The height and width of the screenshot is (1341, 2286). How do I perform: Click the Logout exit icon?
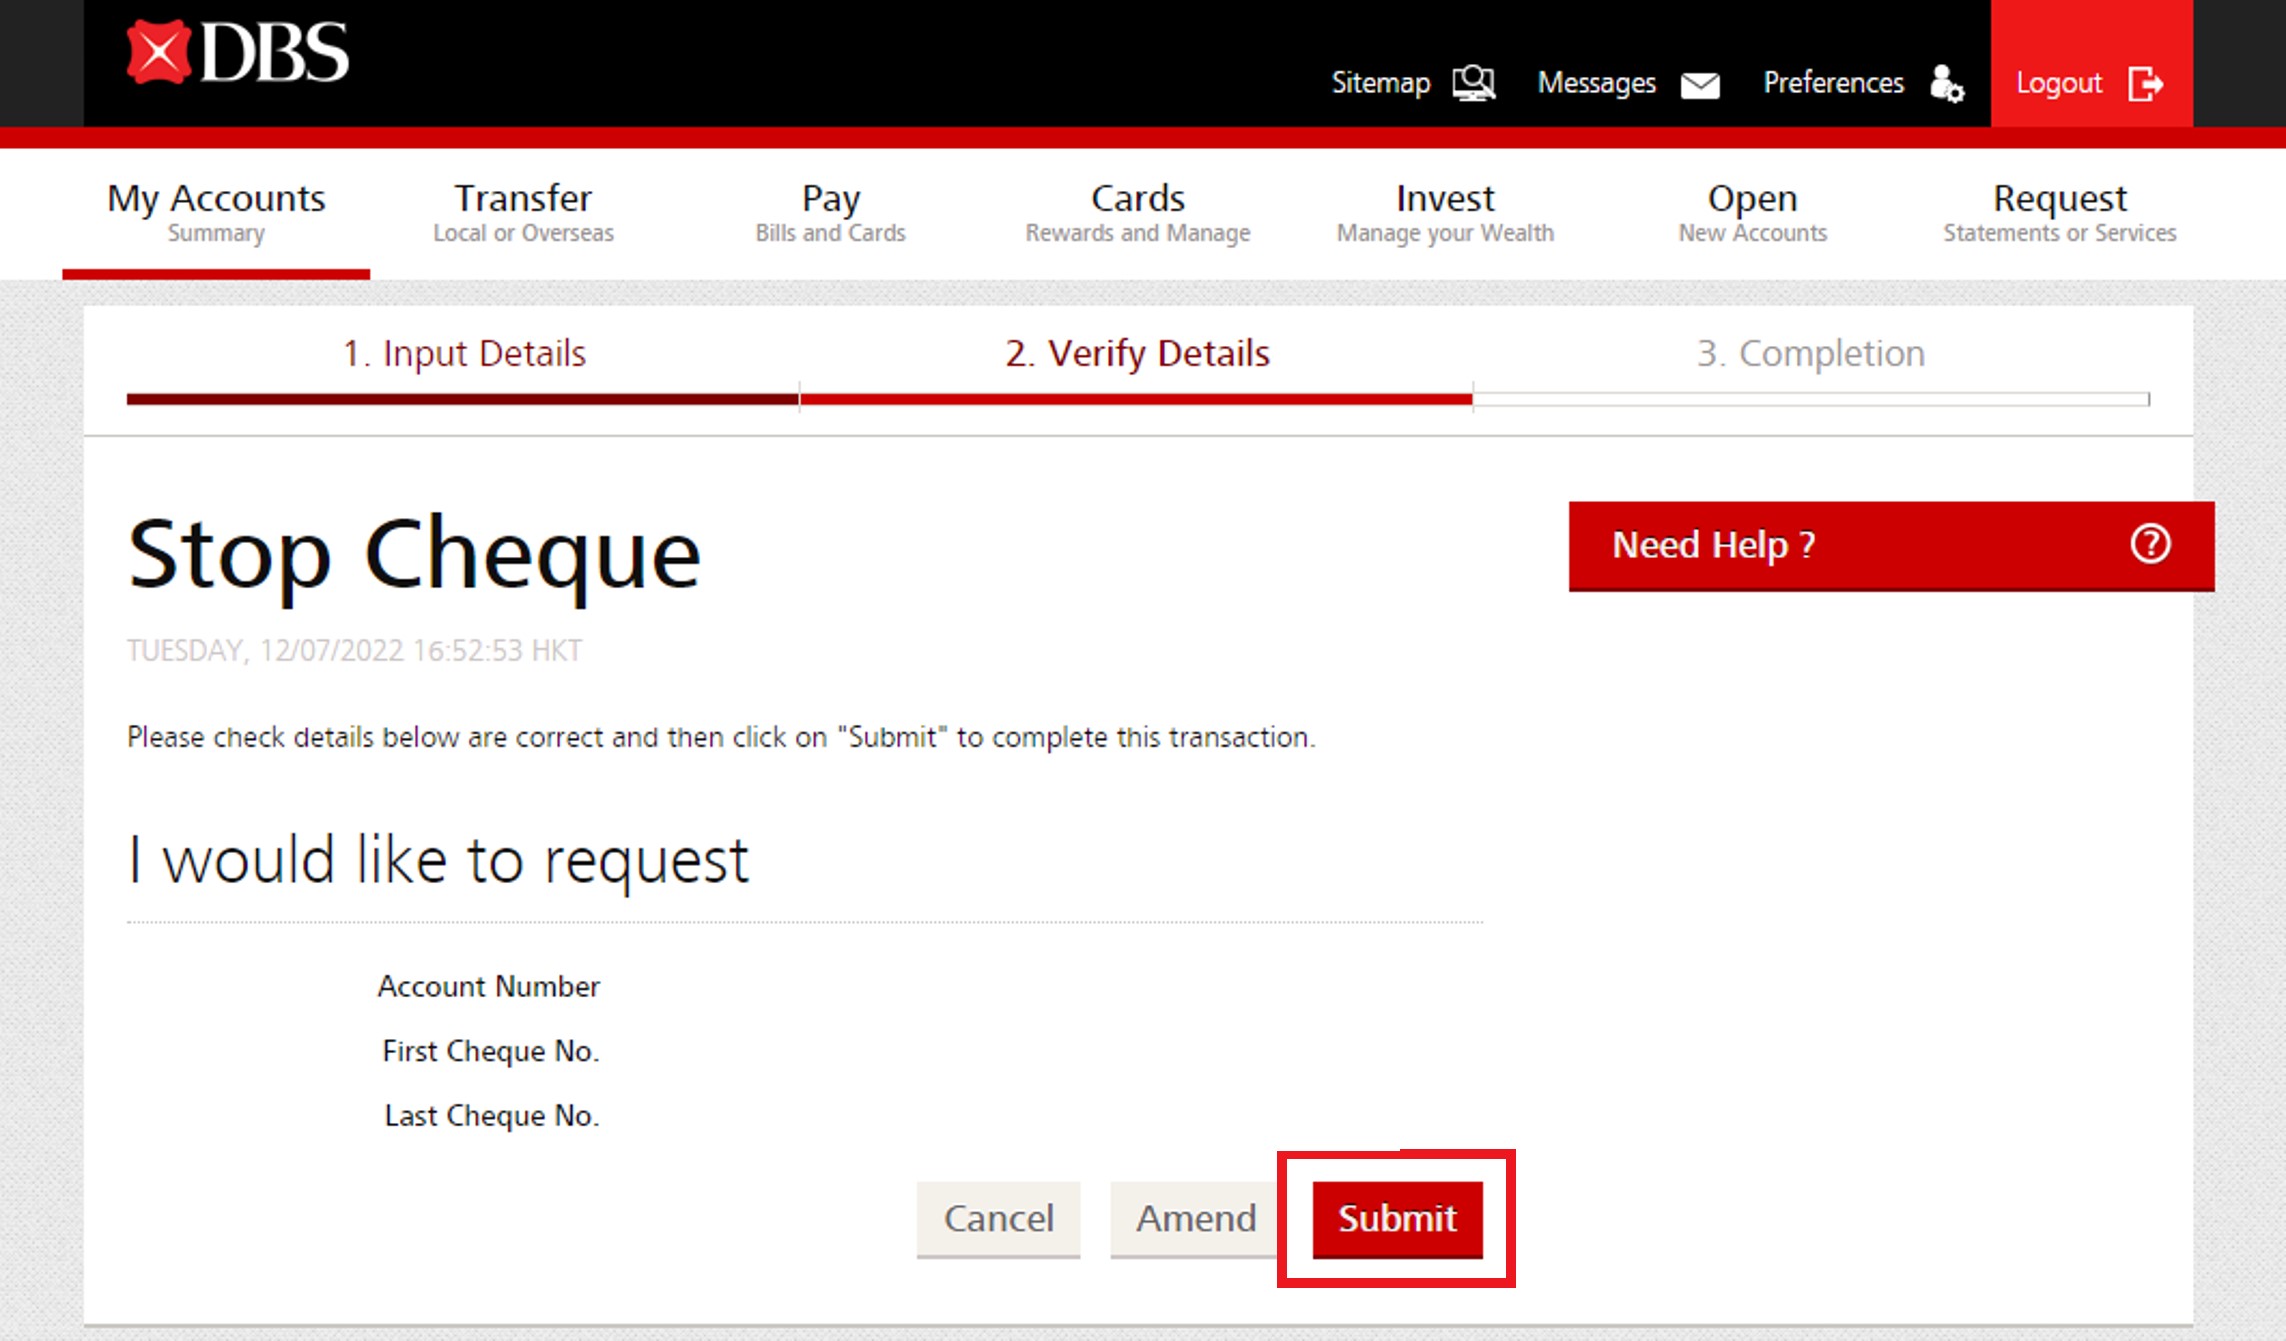tap(2146, 84)
